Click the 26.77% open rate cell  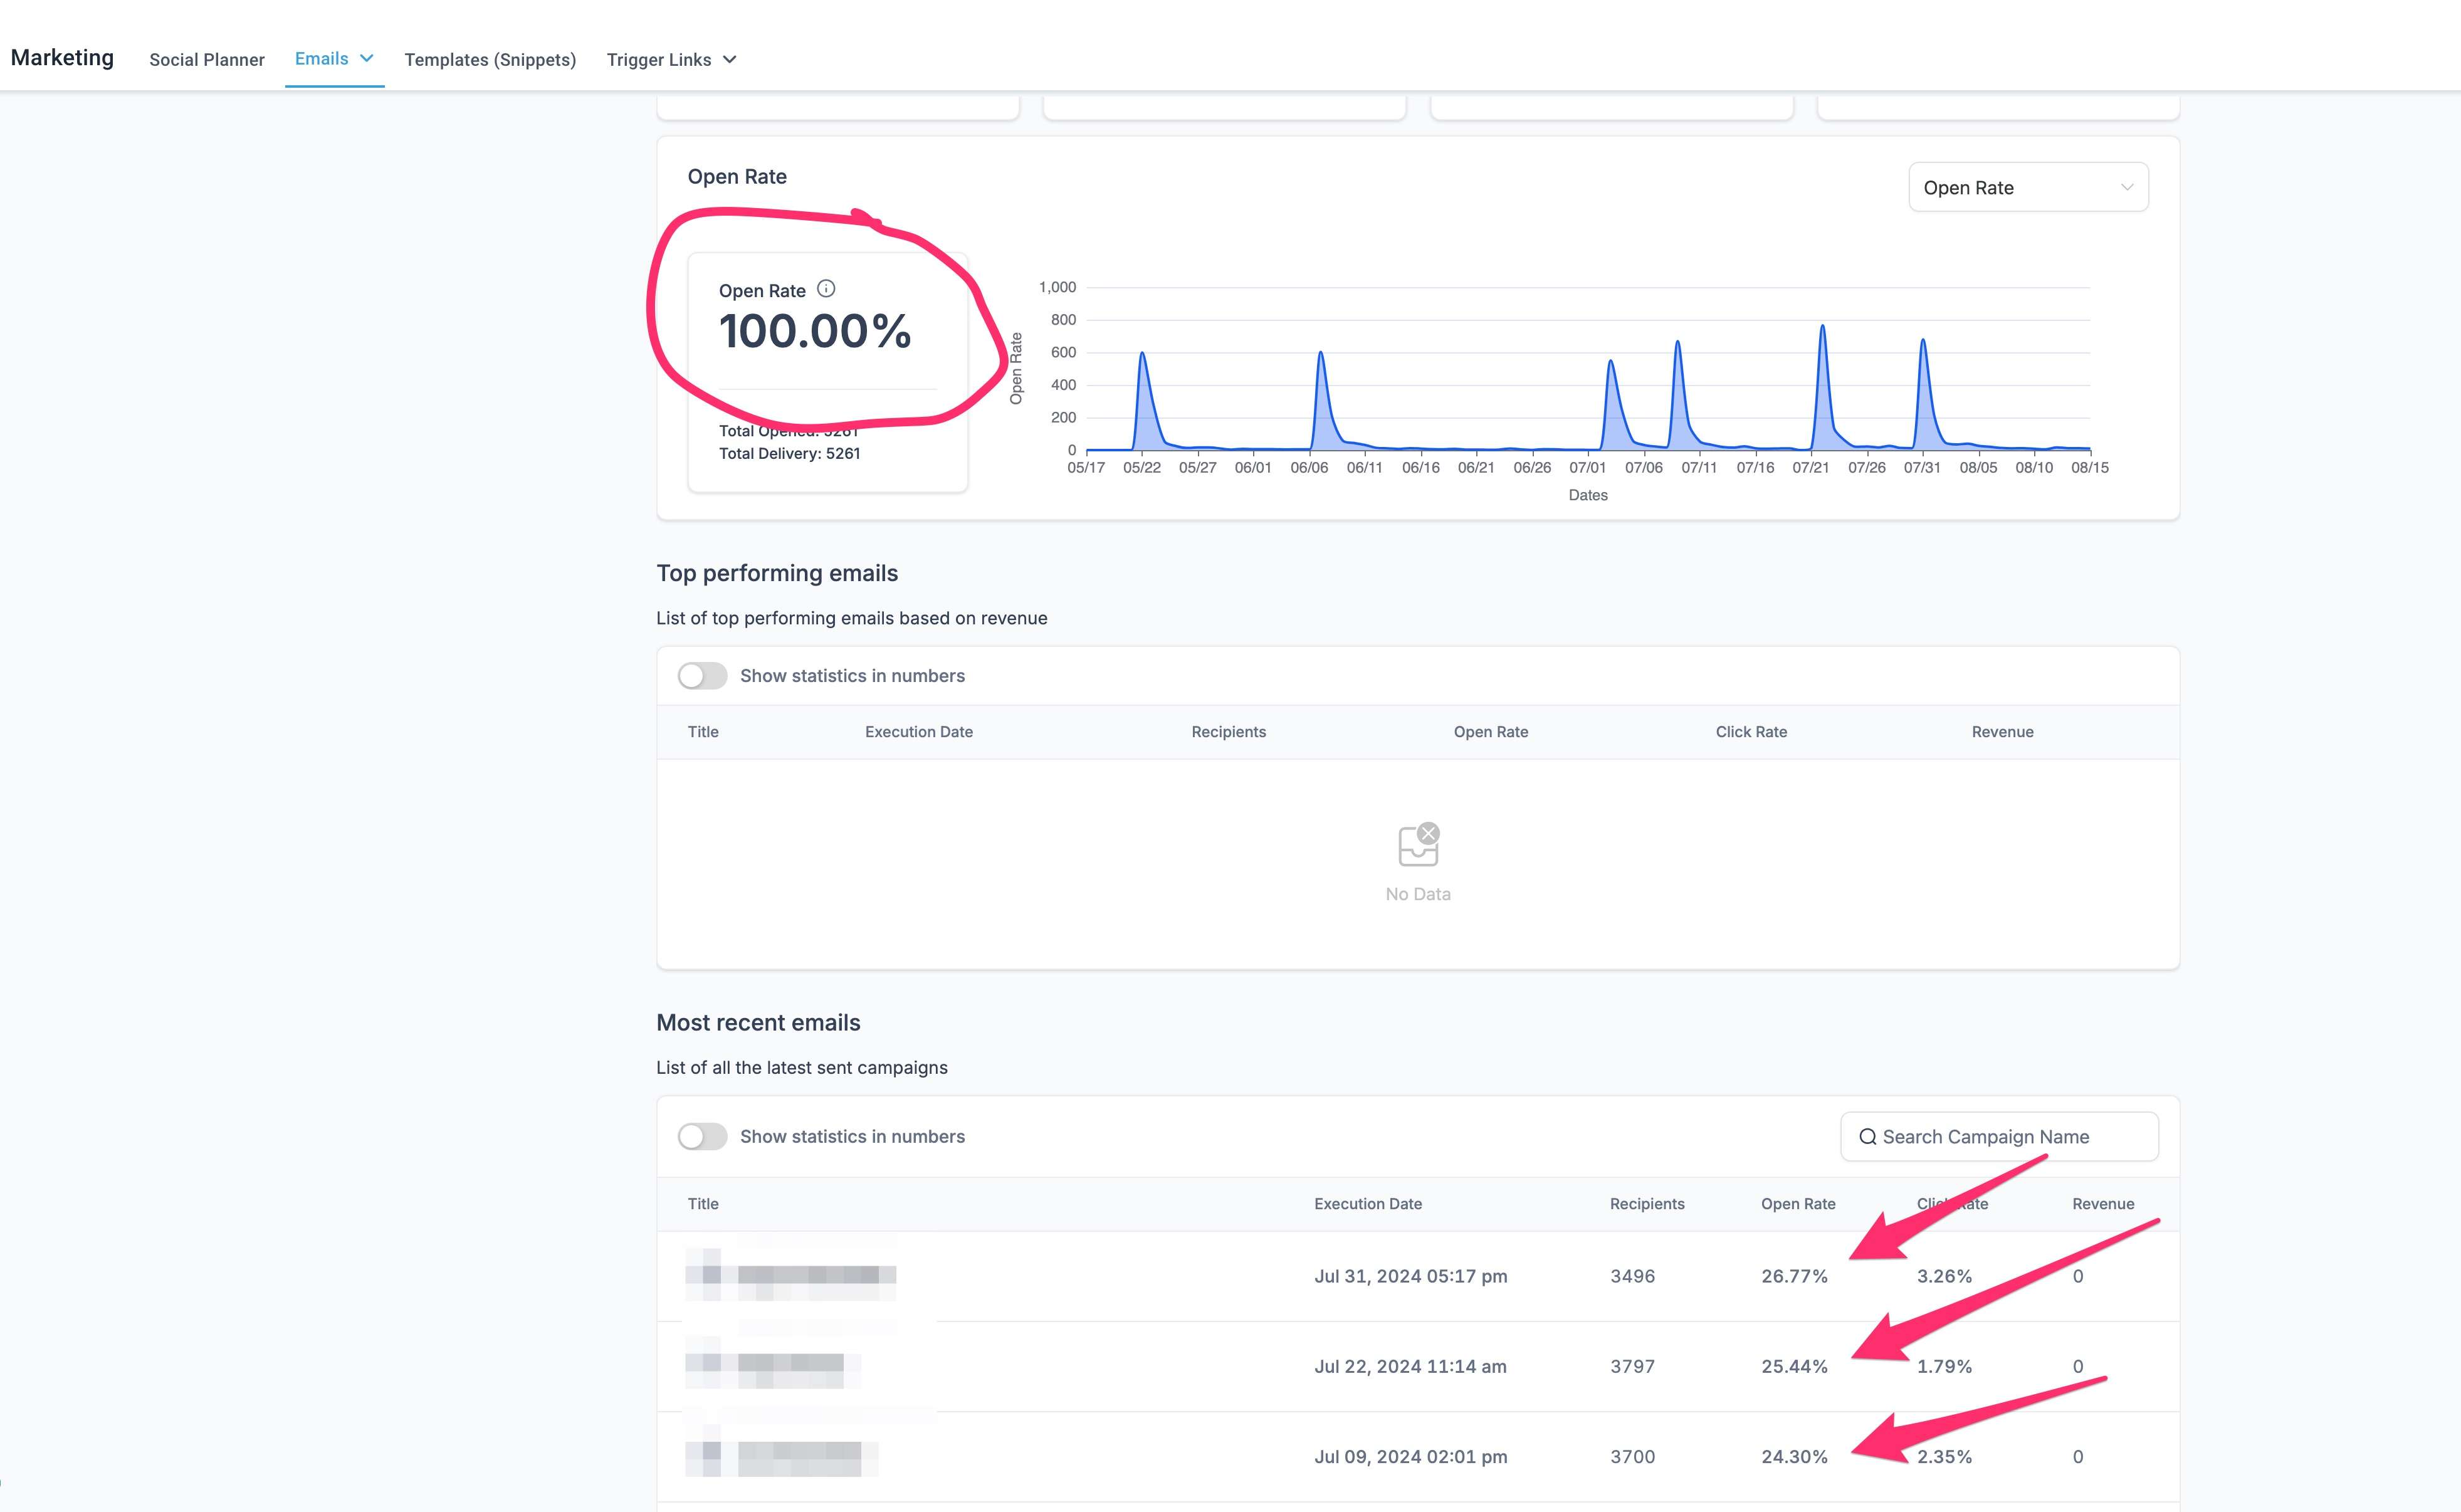(x=1794, y=1276)
